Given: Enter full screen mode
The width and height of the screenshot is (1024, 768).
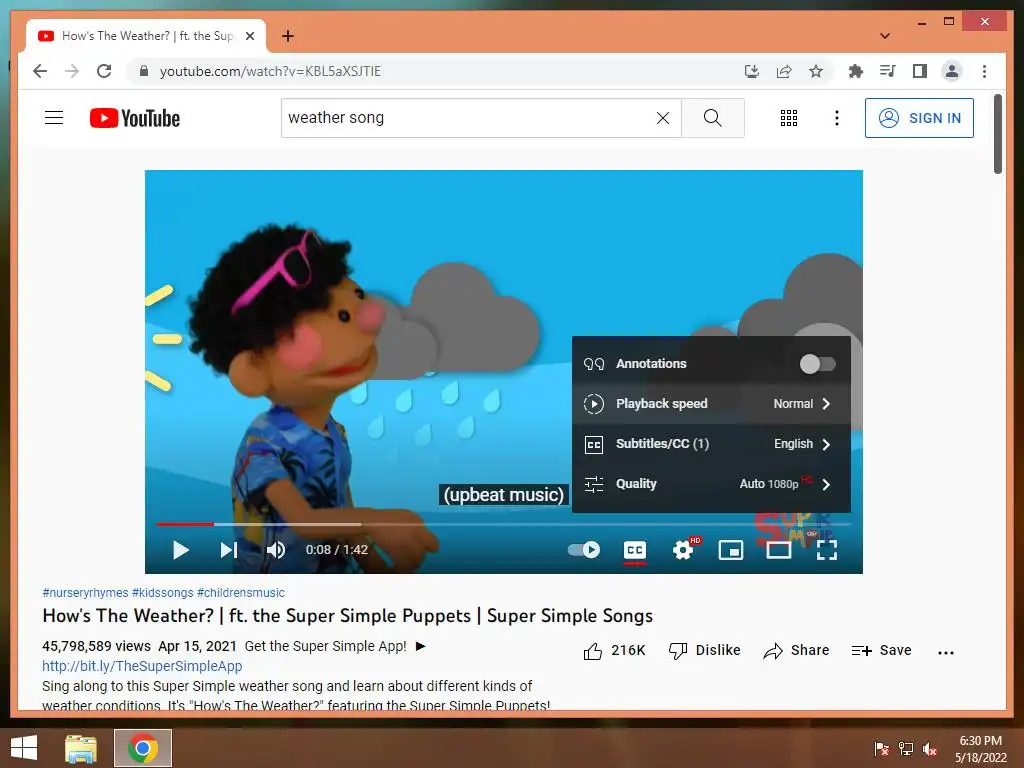Looking at the screenshot, I should click(x=827, y=550).
